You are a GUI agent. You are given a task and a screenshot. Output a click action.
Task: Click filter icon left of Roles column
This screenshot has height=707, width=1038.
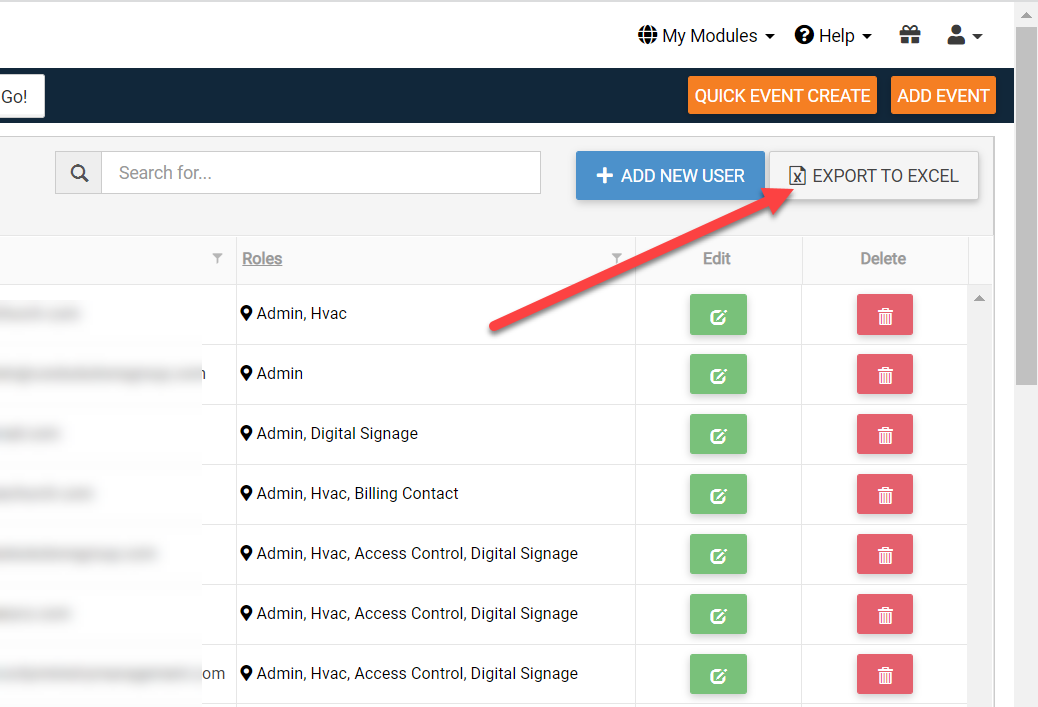218,258
